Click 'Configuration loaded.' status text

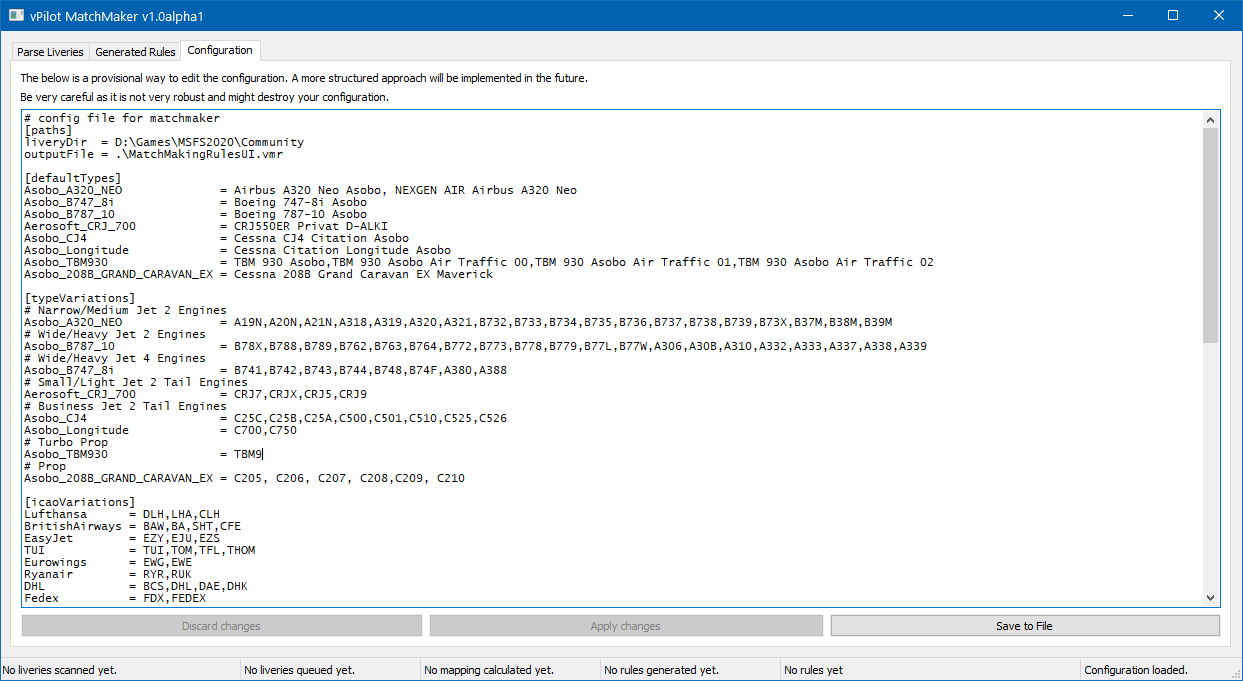(1135, 670)
